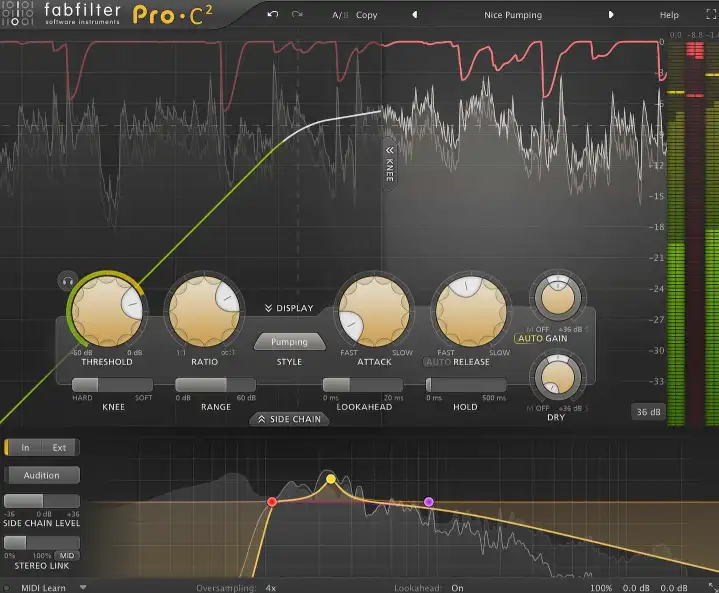Screen dimensions: 719x593
Task: Toggle AUTO release mode
Action: (438, 362)
